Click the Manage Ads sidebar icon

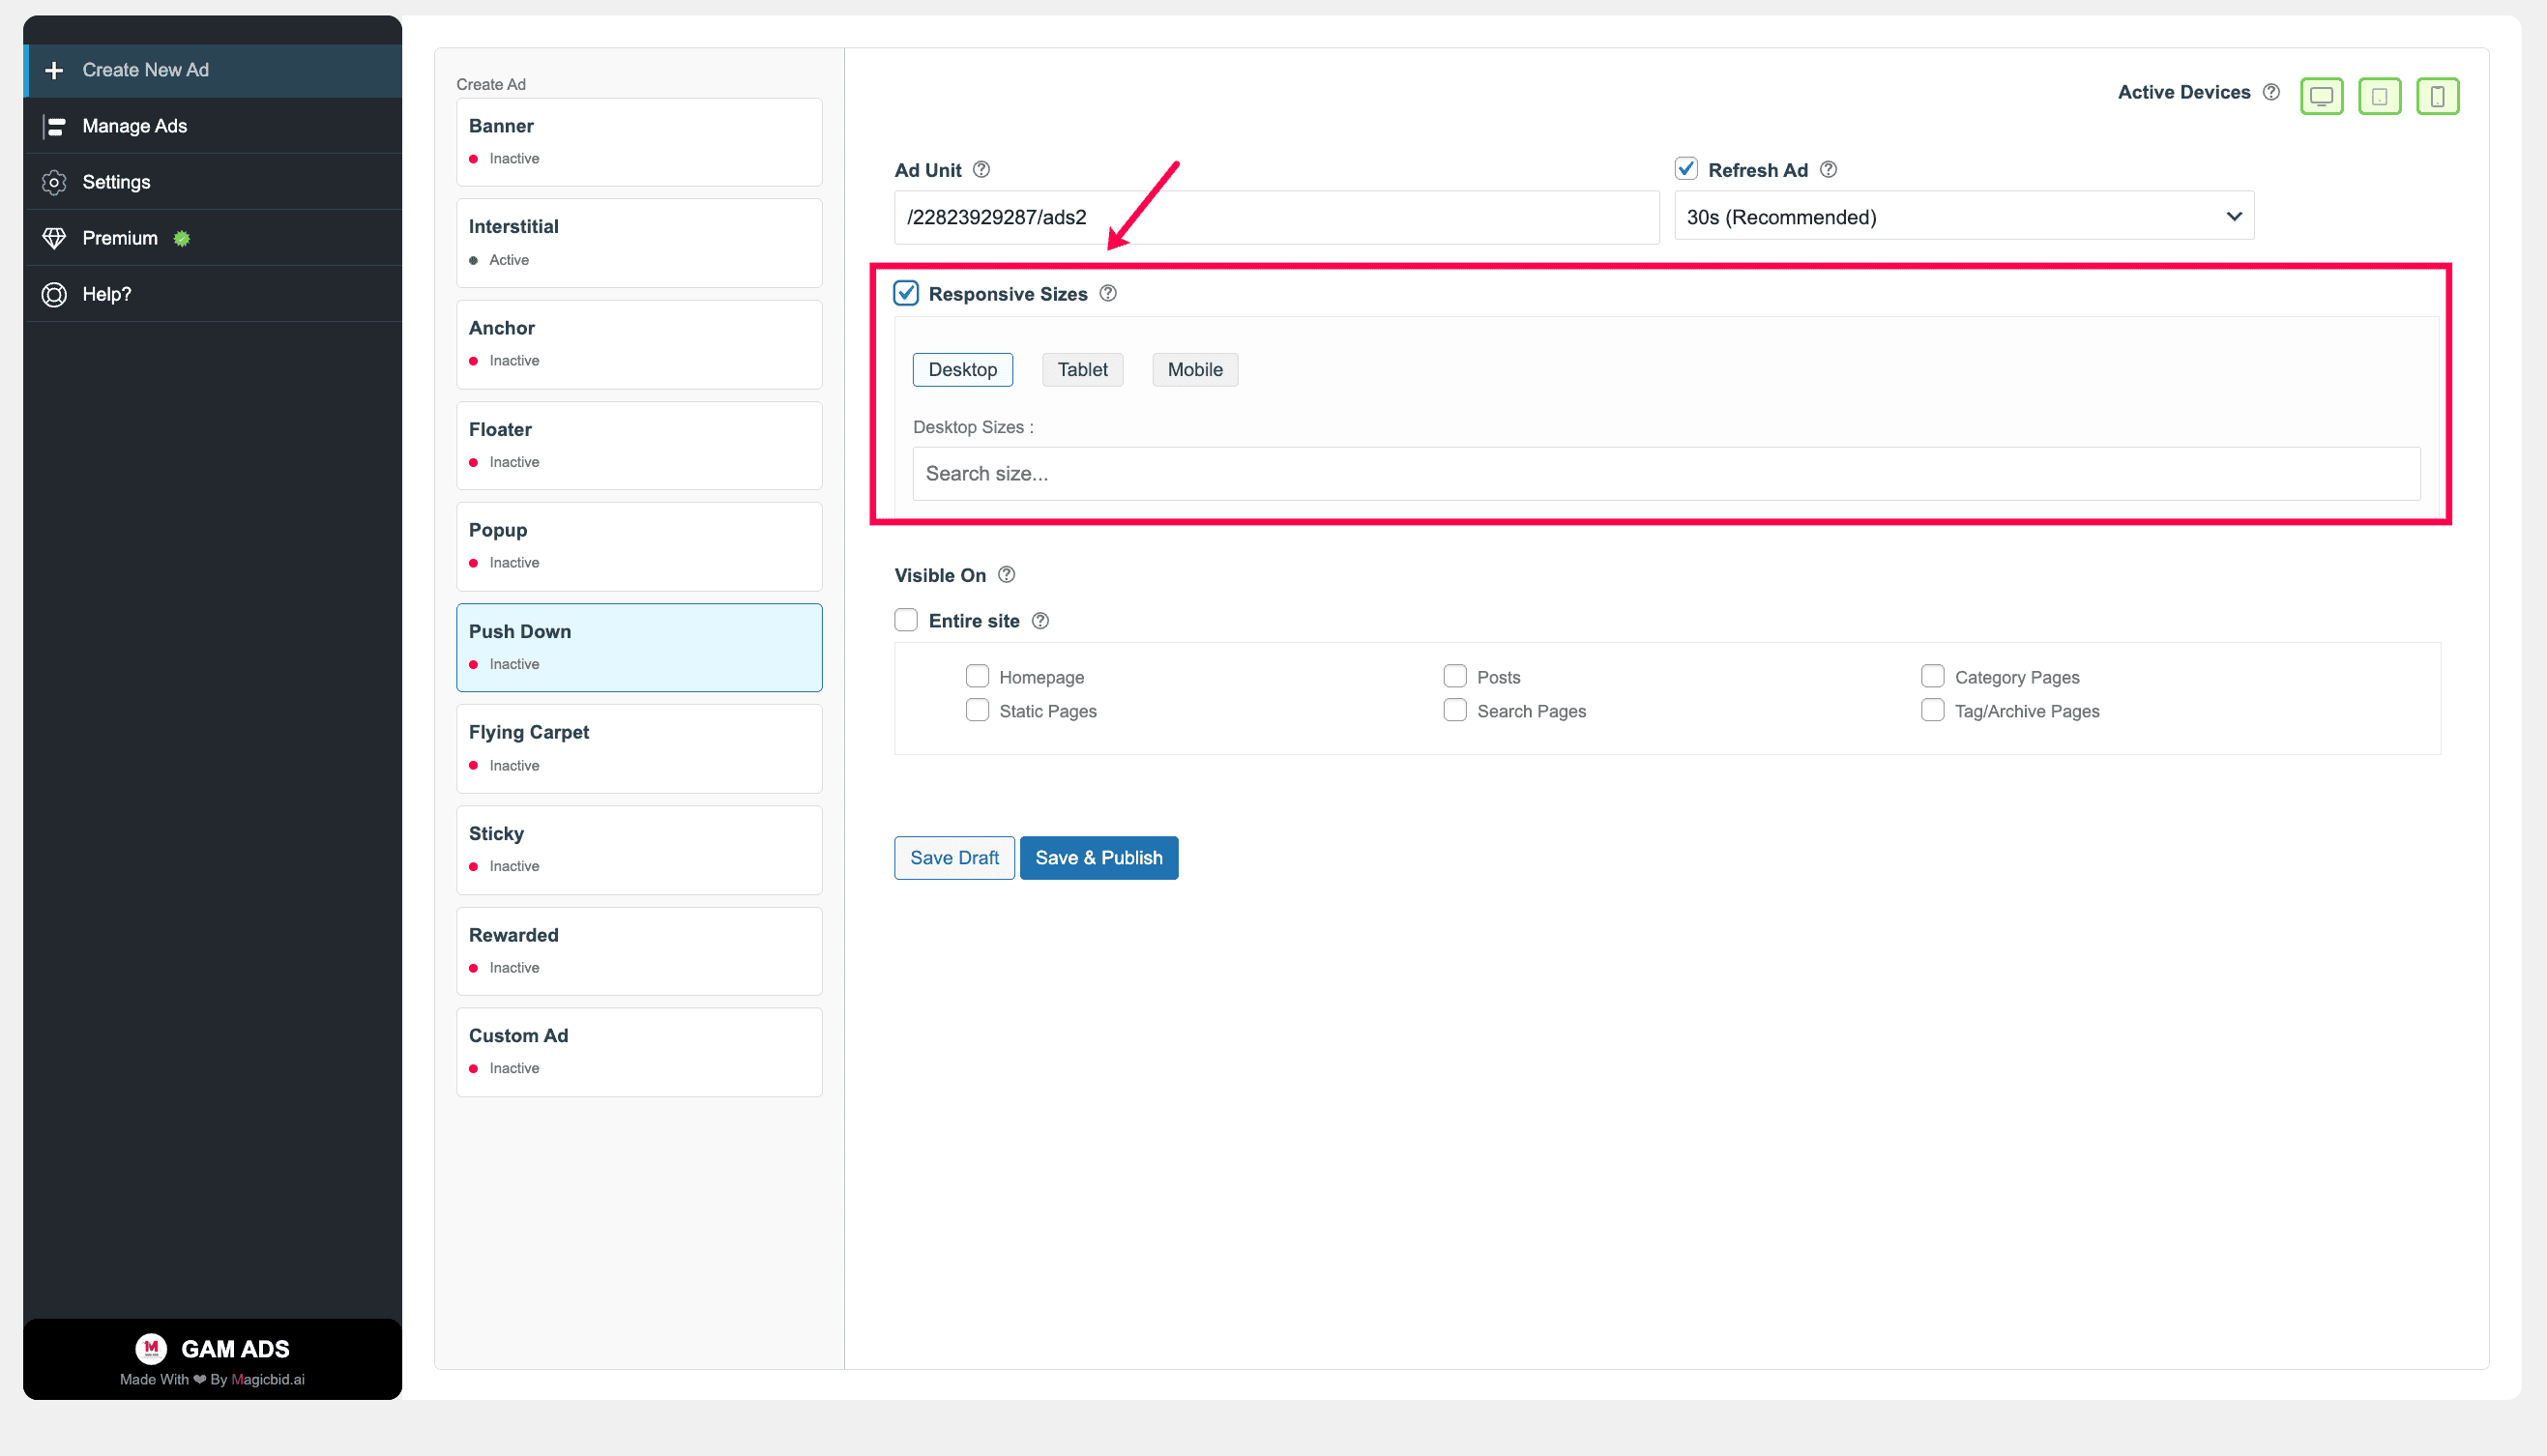point(54,126)
